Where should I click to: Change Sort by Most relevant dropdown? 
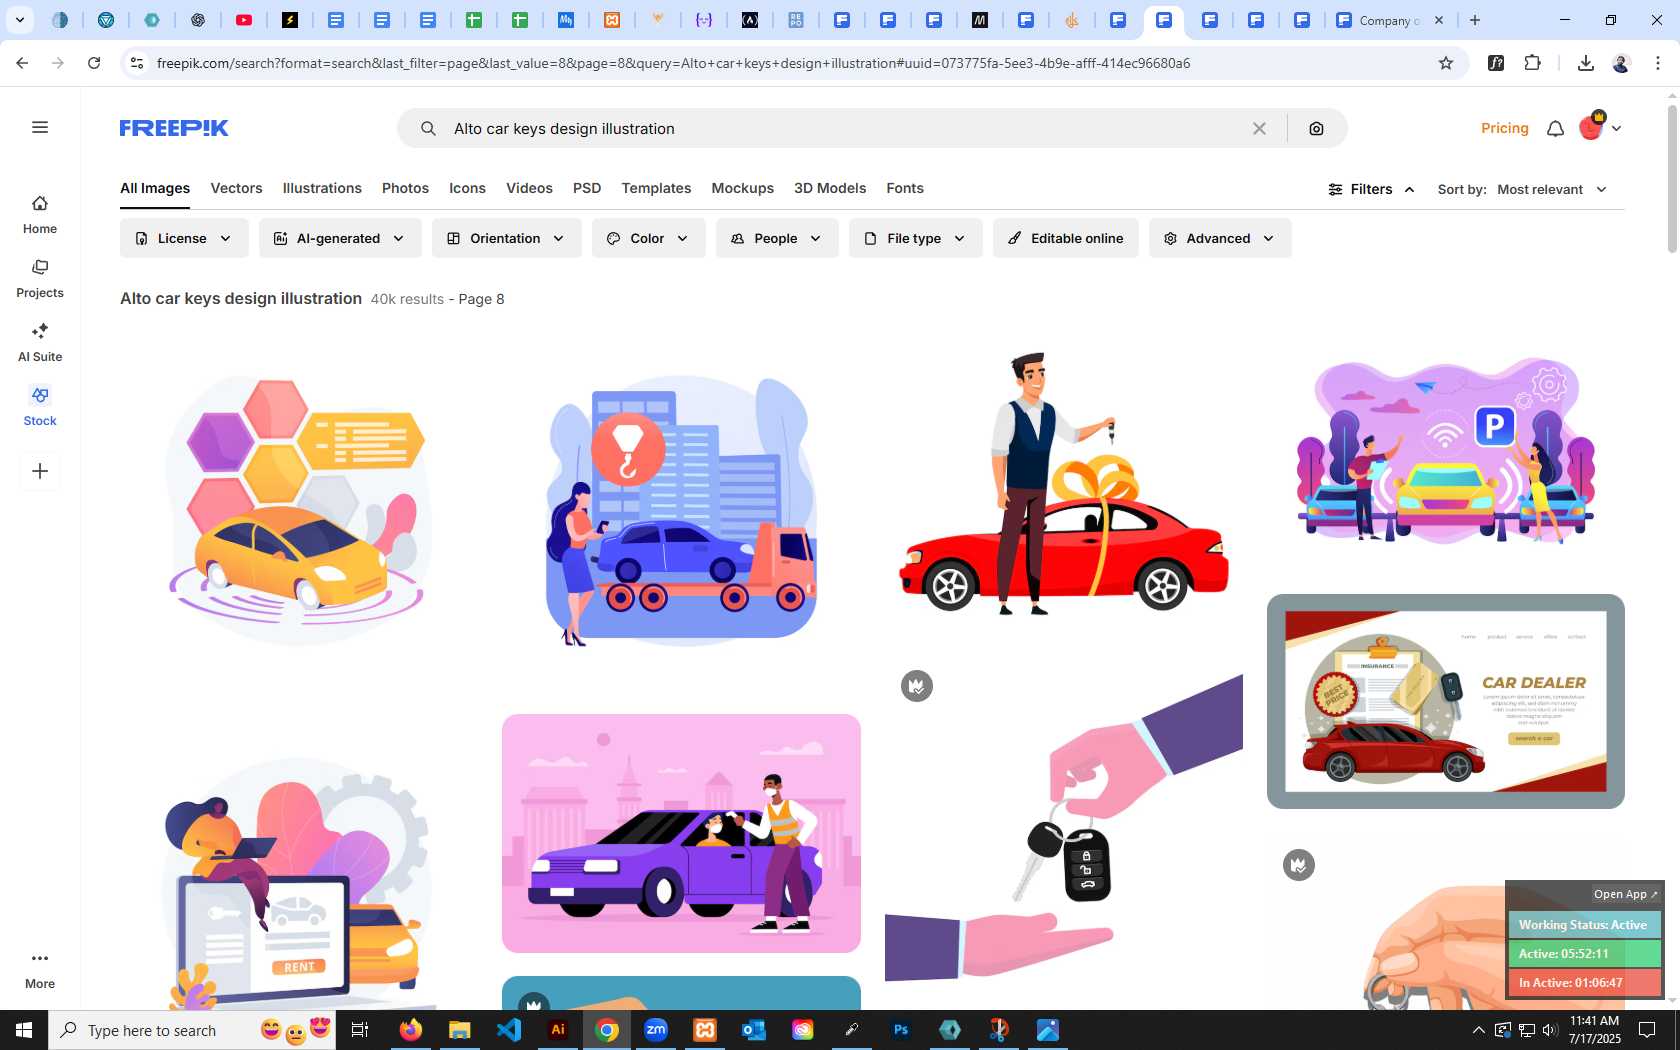tap(1552, 189)
